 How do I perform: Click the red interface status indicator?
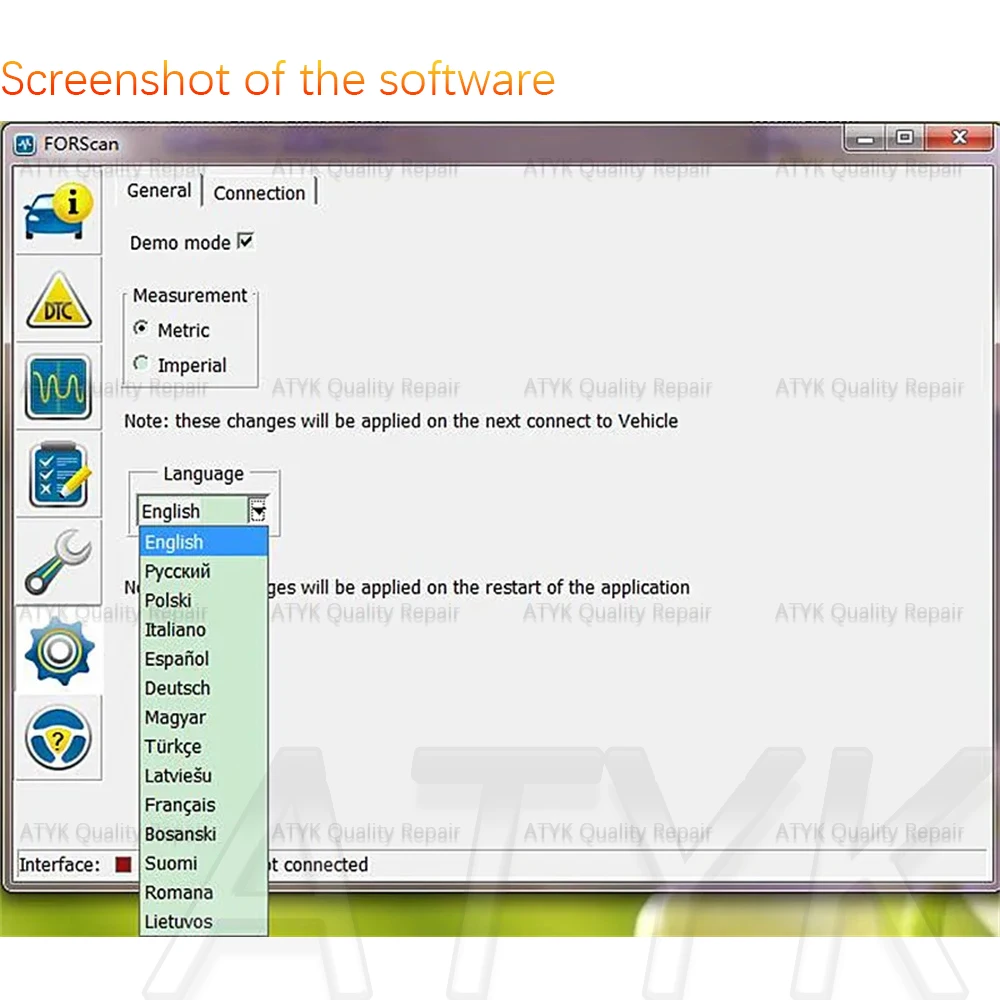(x=123, y=864)
